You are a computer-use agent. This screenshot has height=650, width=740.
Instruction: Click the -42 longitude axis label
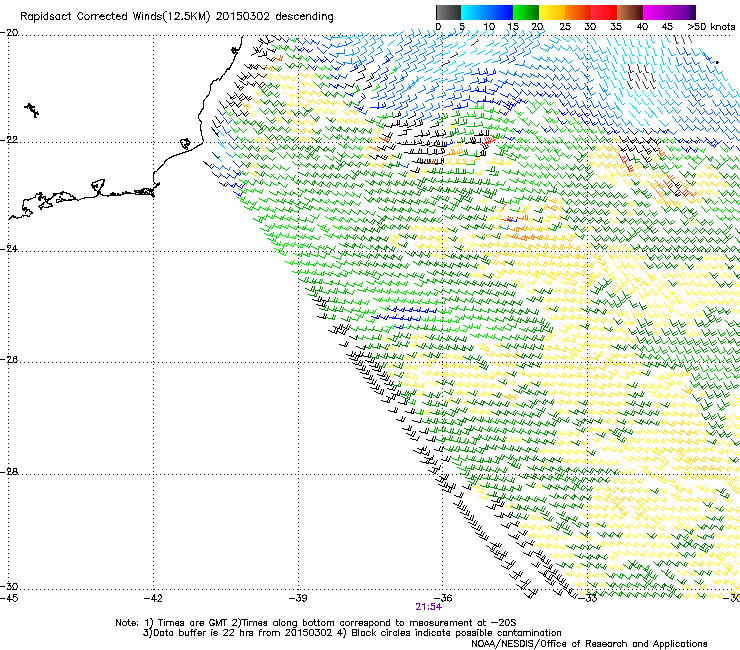(153, 598)
